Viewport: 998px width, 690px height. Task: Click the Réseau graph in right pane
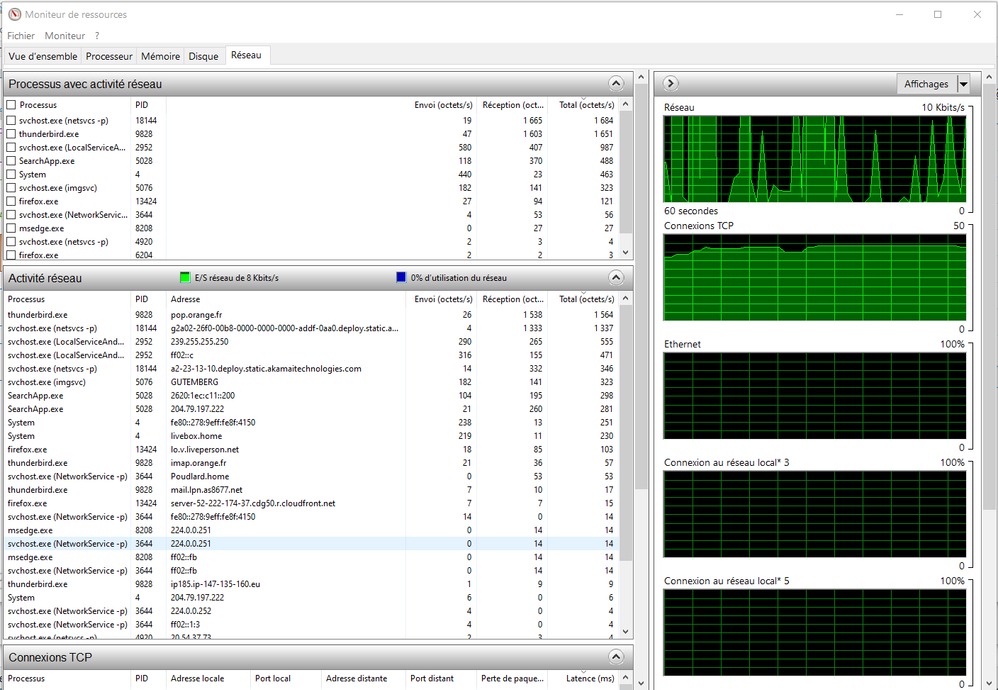[815, 159]
